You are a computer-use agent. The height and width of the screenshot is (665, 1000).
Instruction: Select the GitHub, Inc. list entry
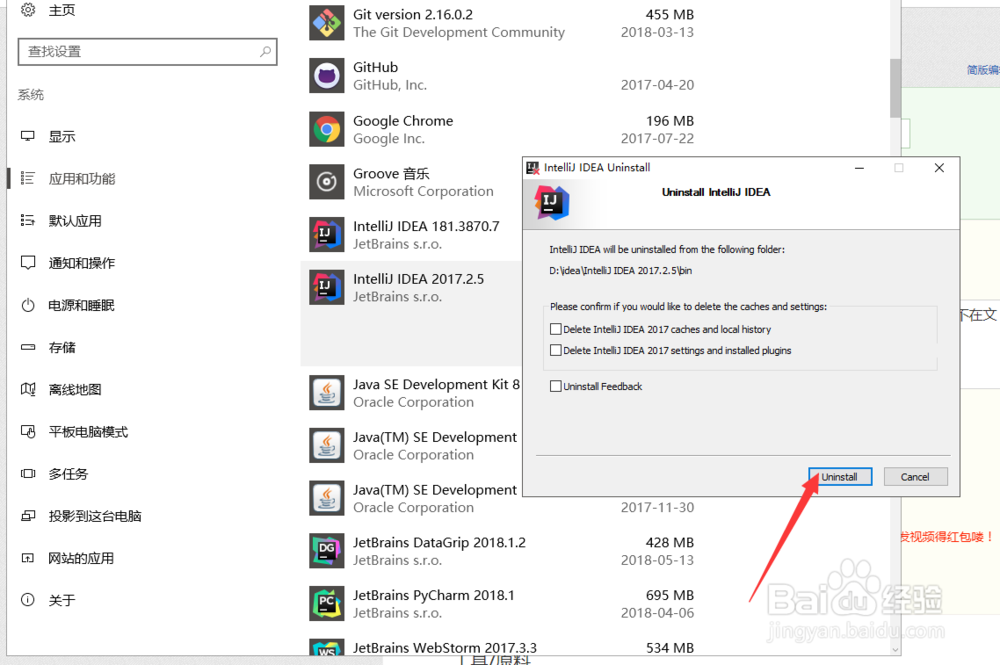pos(501,76)
